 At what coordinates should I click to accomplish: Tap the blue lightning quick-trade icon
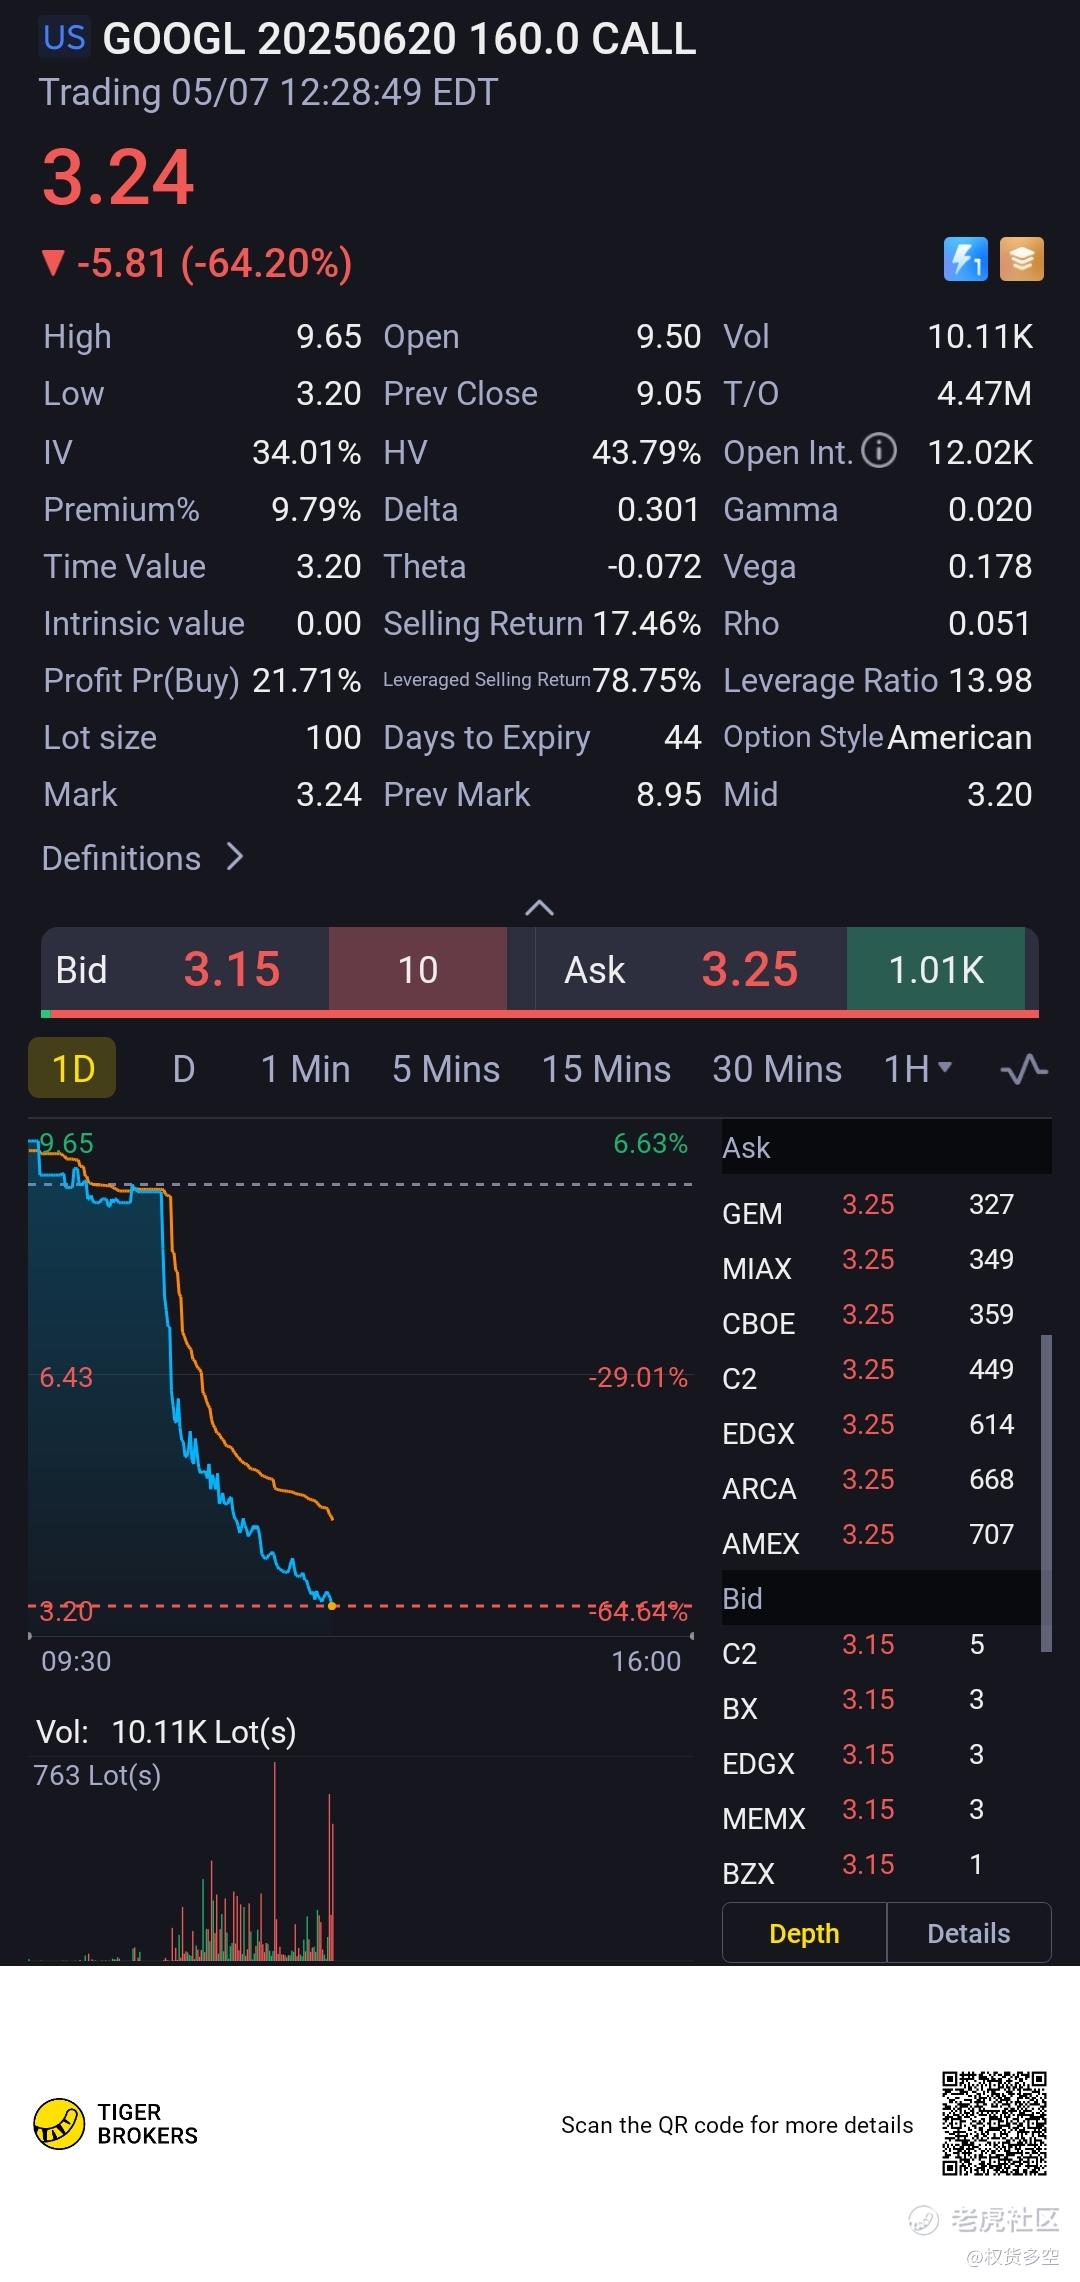click(965, 259)
